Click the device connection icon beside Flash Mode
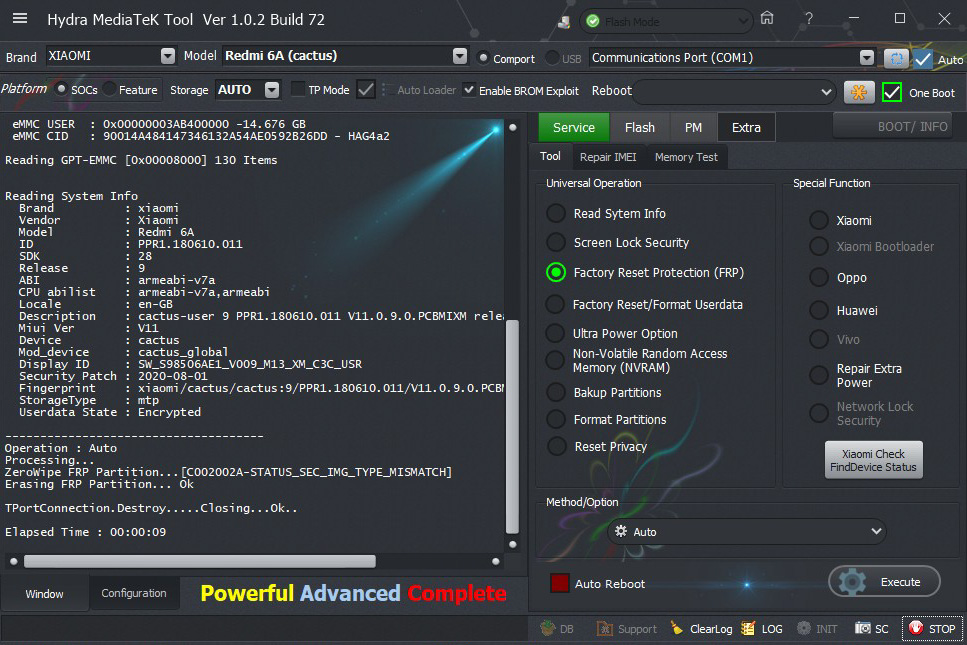The width and height of the screenshot is (967, 645). click(564, 22)
